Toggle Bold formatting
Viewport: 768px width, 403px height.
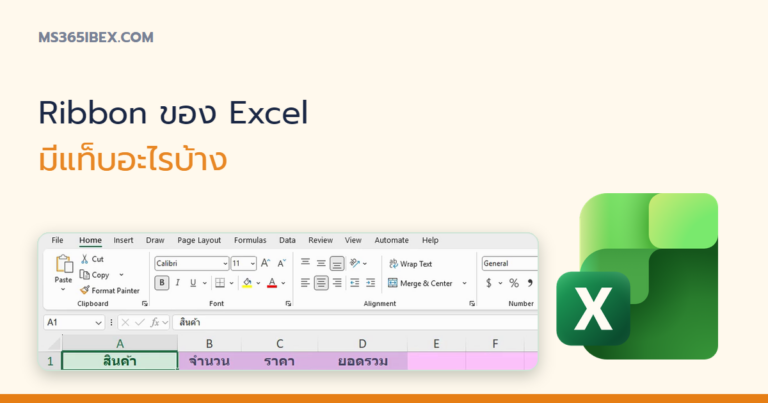point(162,283)
